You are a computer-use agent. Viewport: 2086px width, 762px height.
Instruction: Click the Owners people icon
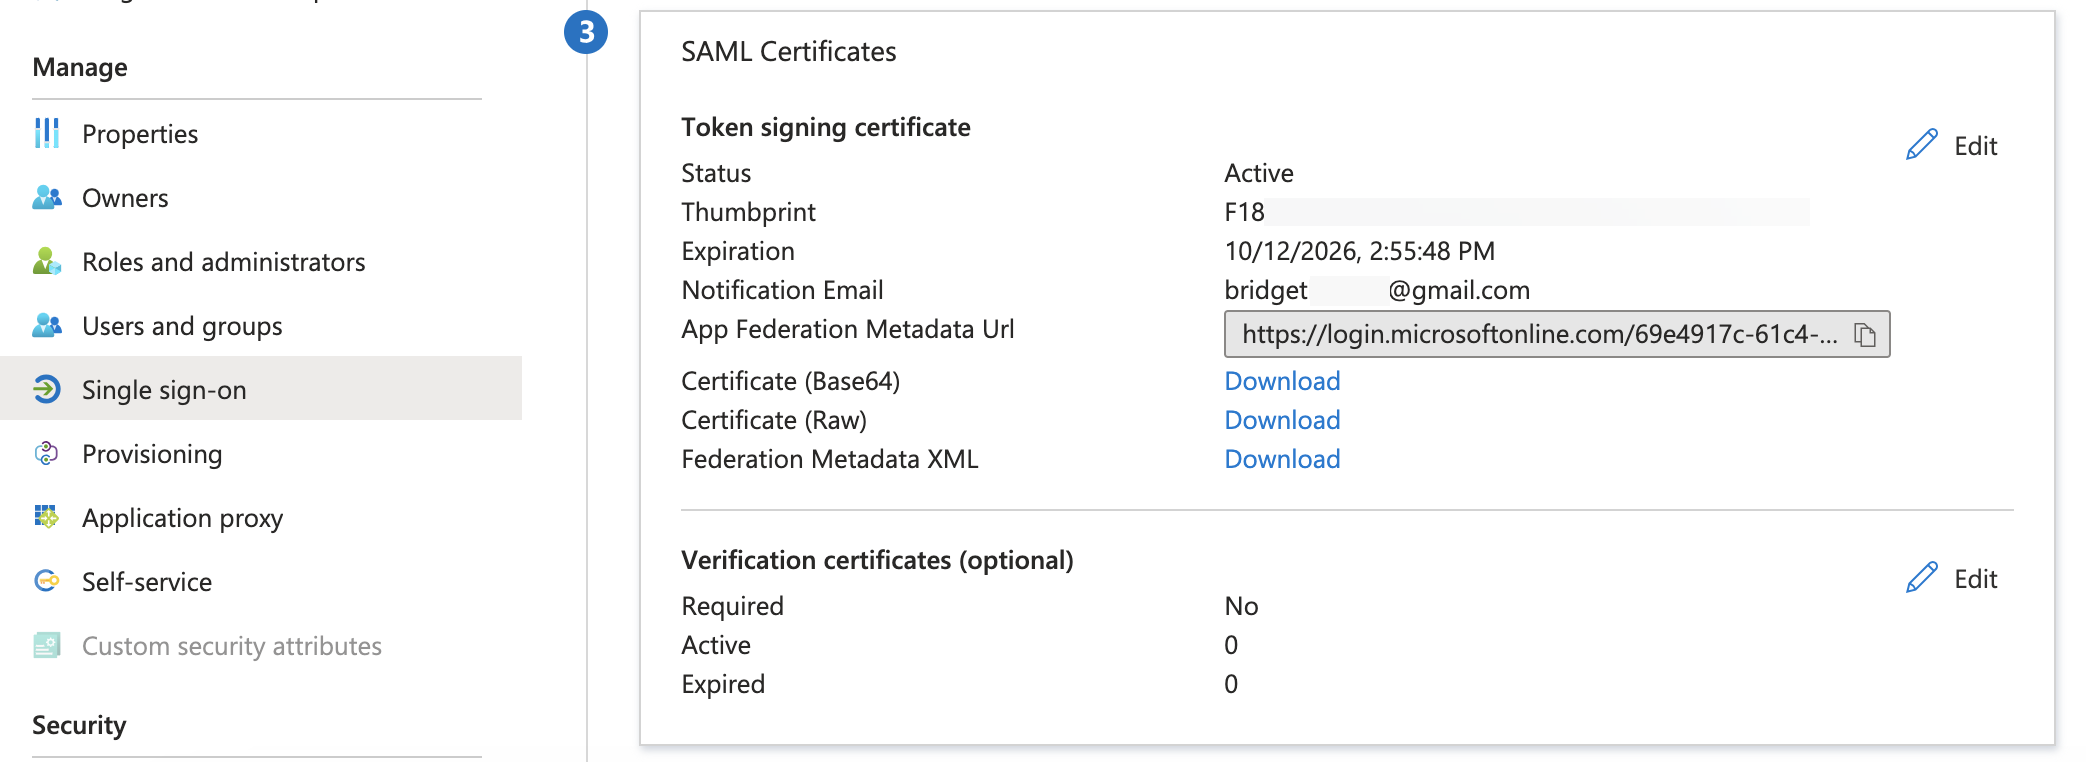(47, 198)
